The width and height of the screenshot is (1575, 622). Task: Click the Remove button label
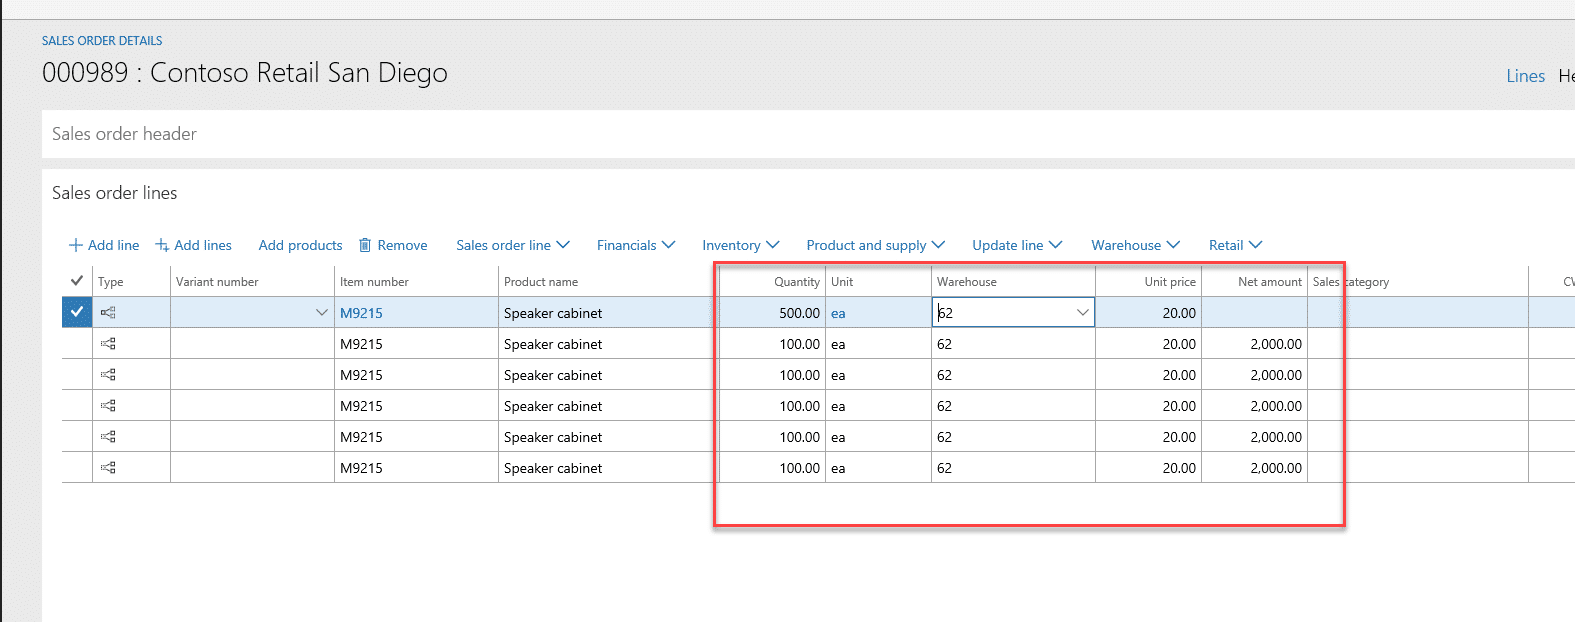(x=402, y=245)
